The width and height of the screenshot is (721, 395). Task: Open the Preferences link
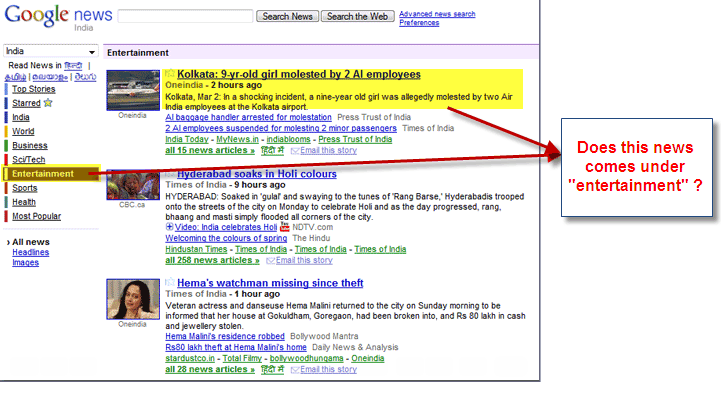(x=419, y=23)
